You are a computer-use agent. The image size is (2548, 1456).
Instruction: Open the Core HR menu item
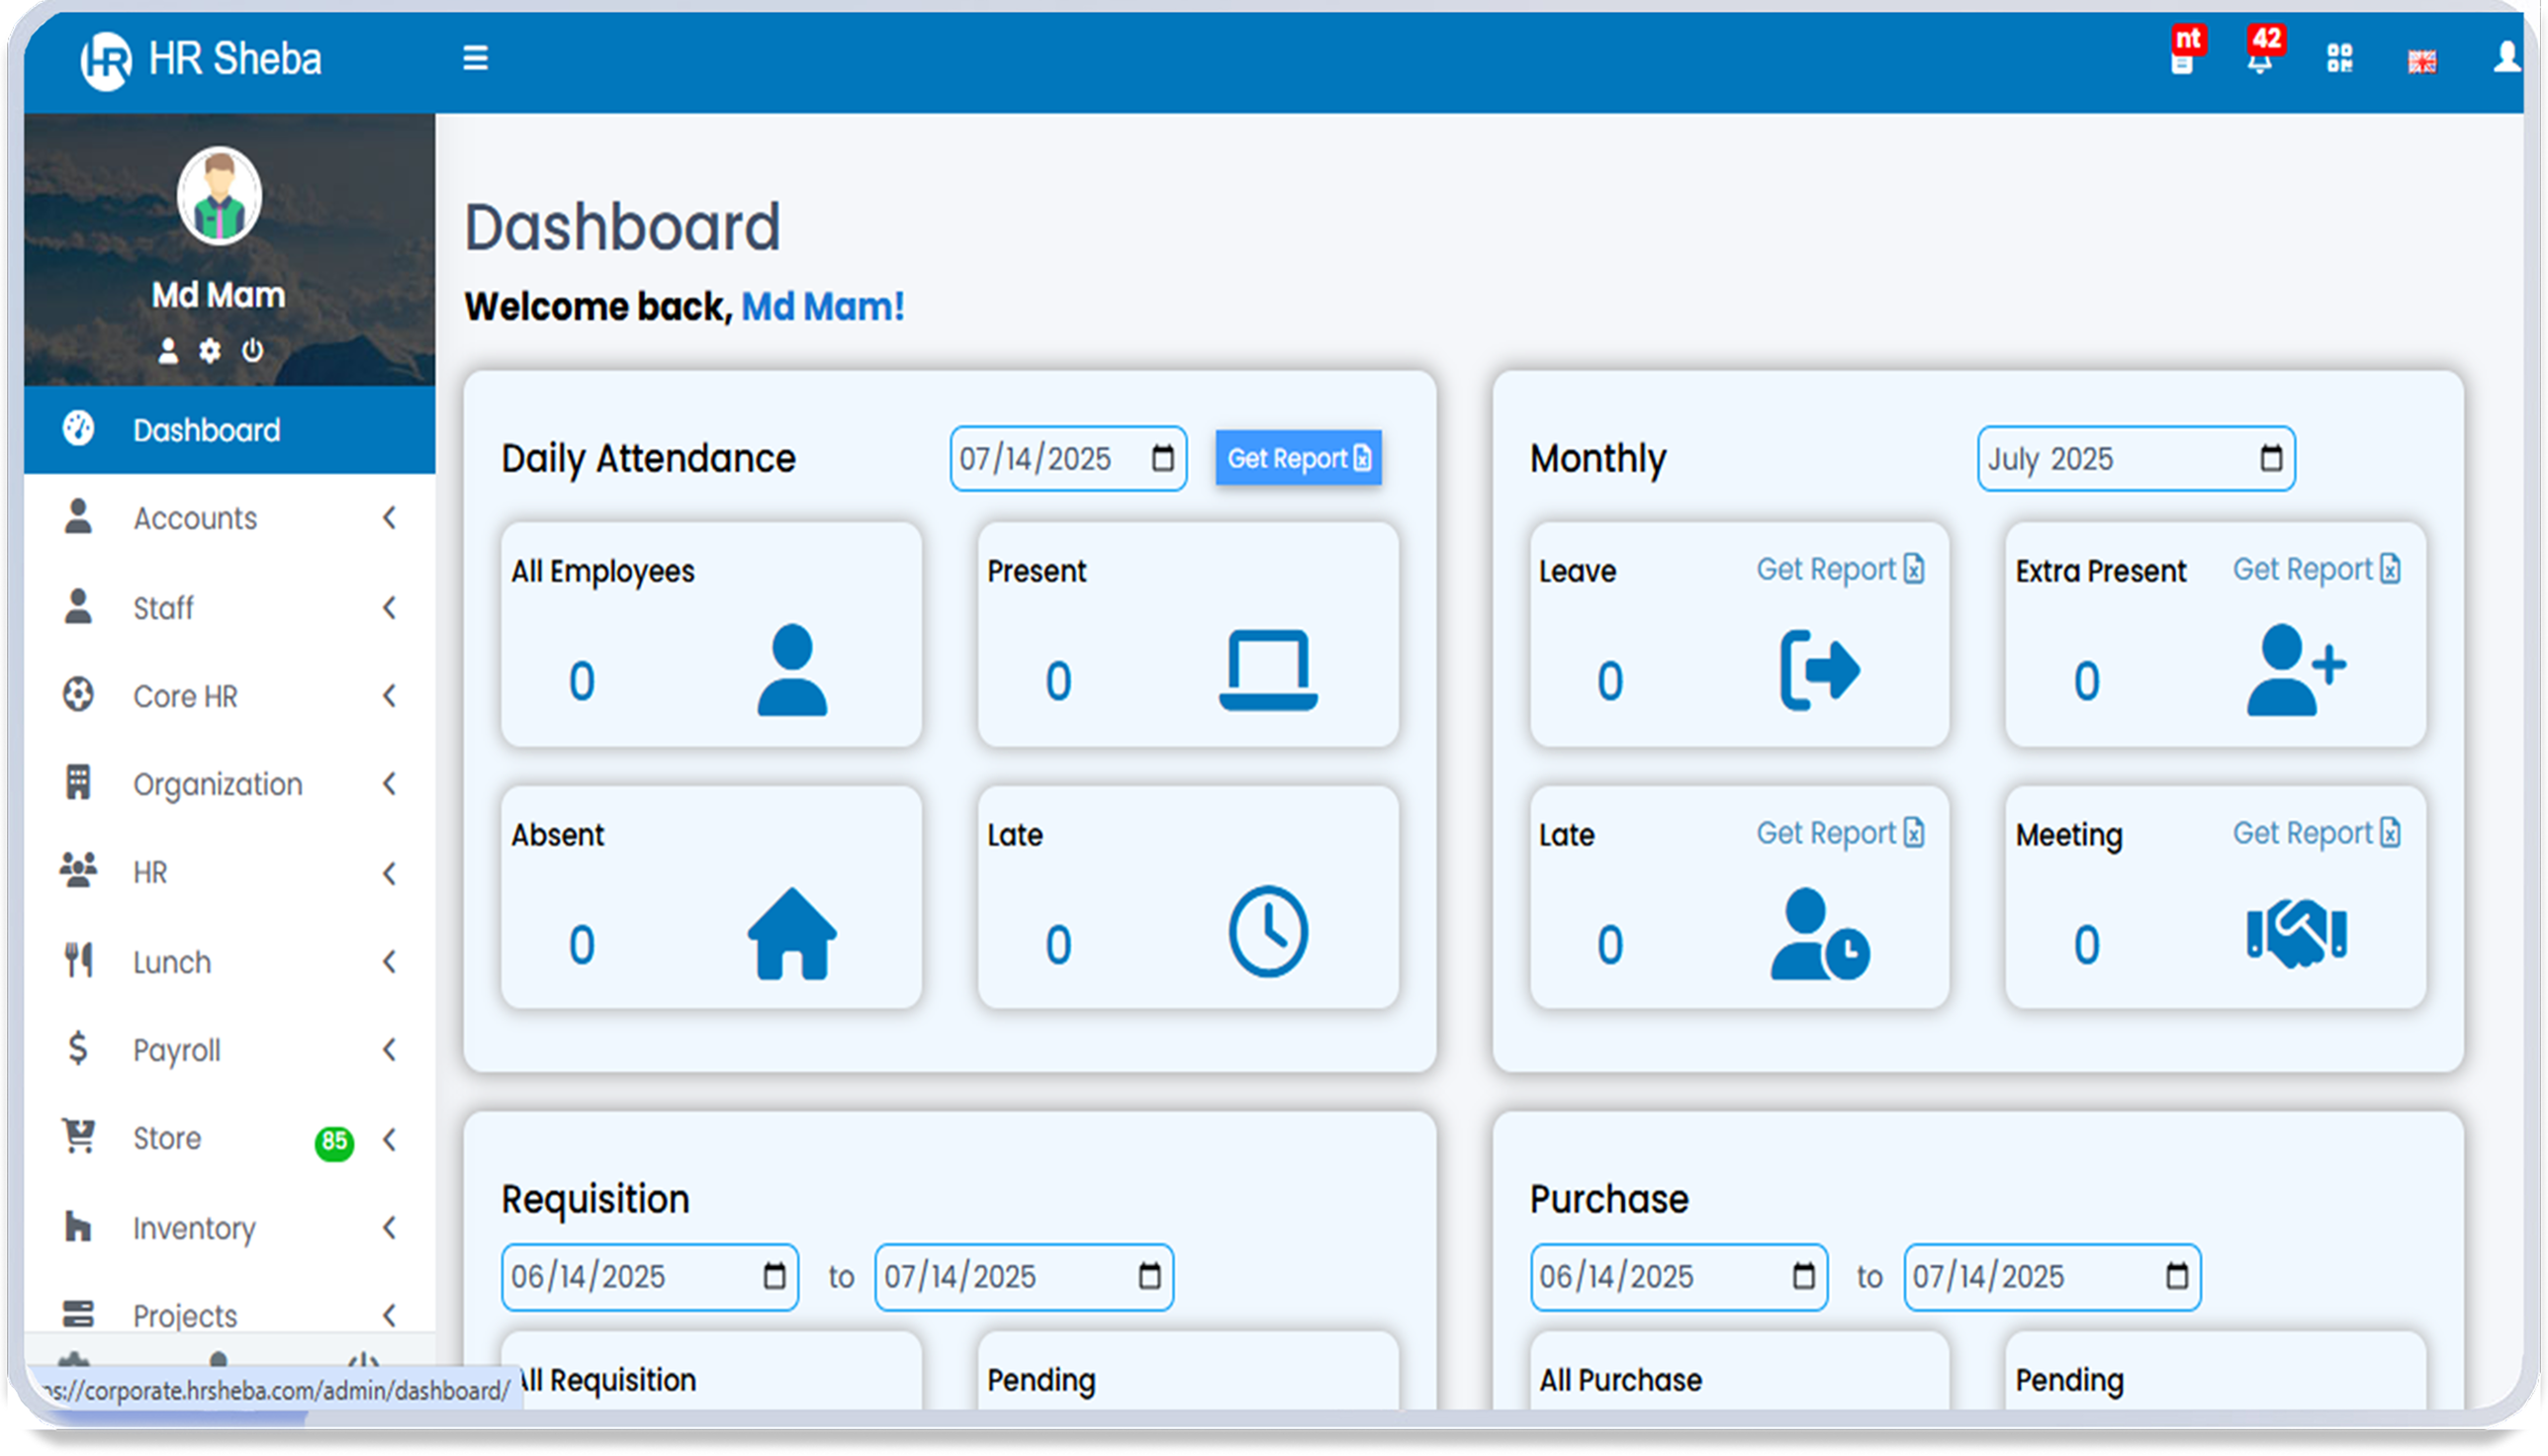tap(186, 696)
